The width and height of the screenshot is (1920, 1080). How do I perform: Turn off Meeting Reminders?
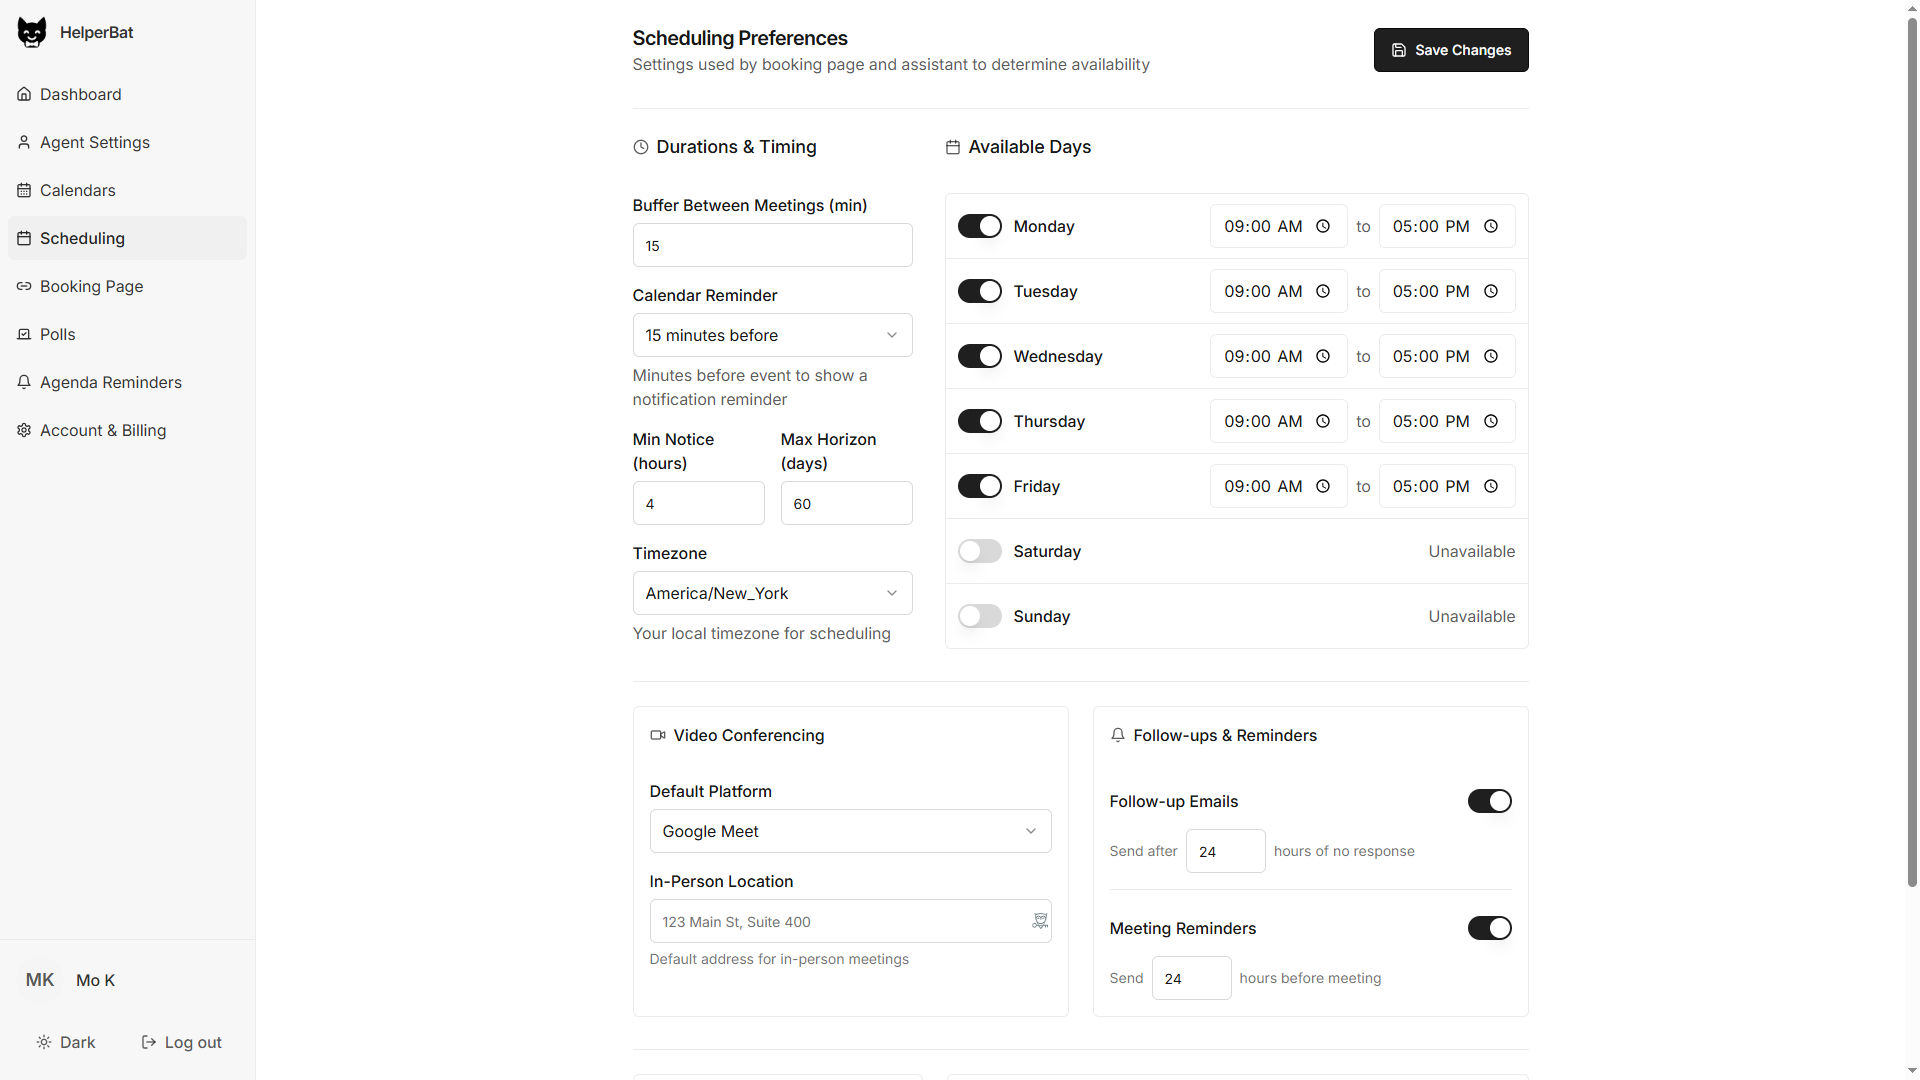click(1489, 928)
